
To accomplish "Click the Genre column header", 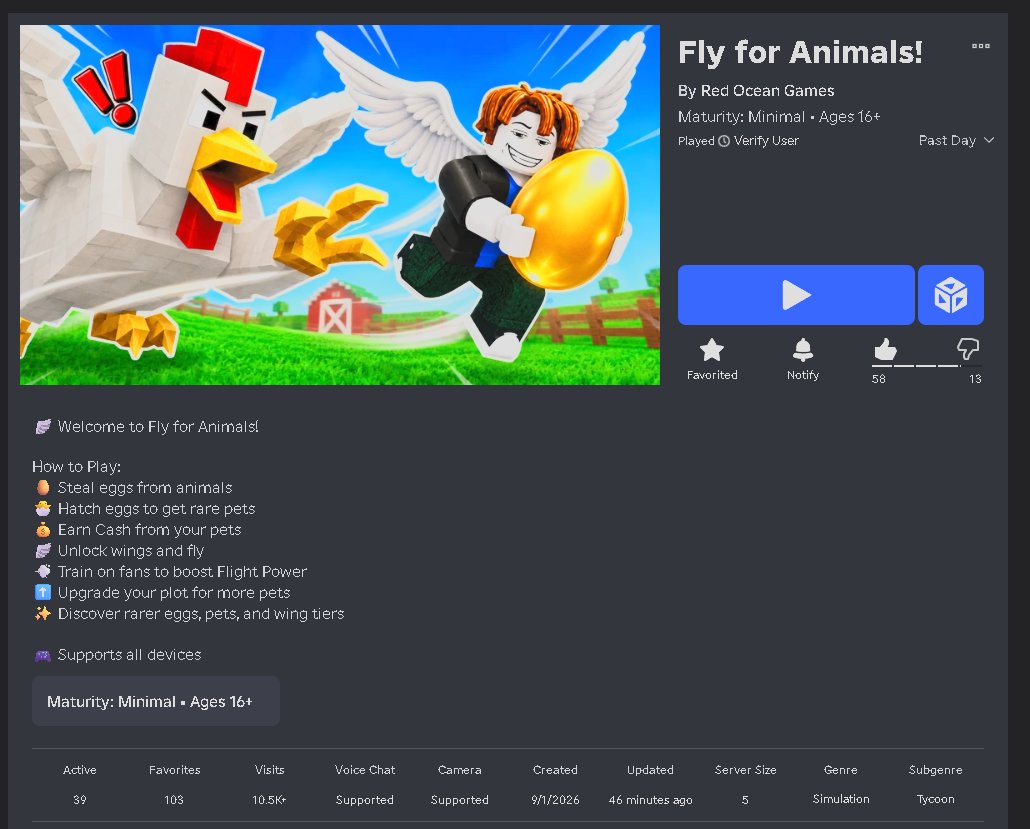I will point(841,769).
